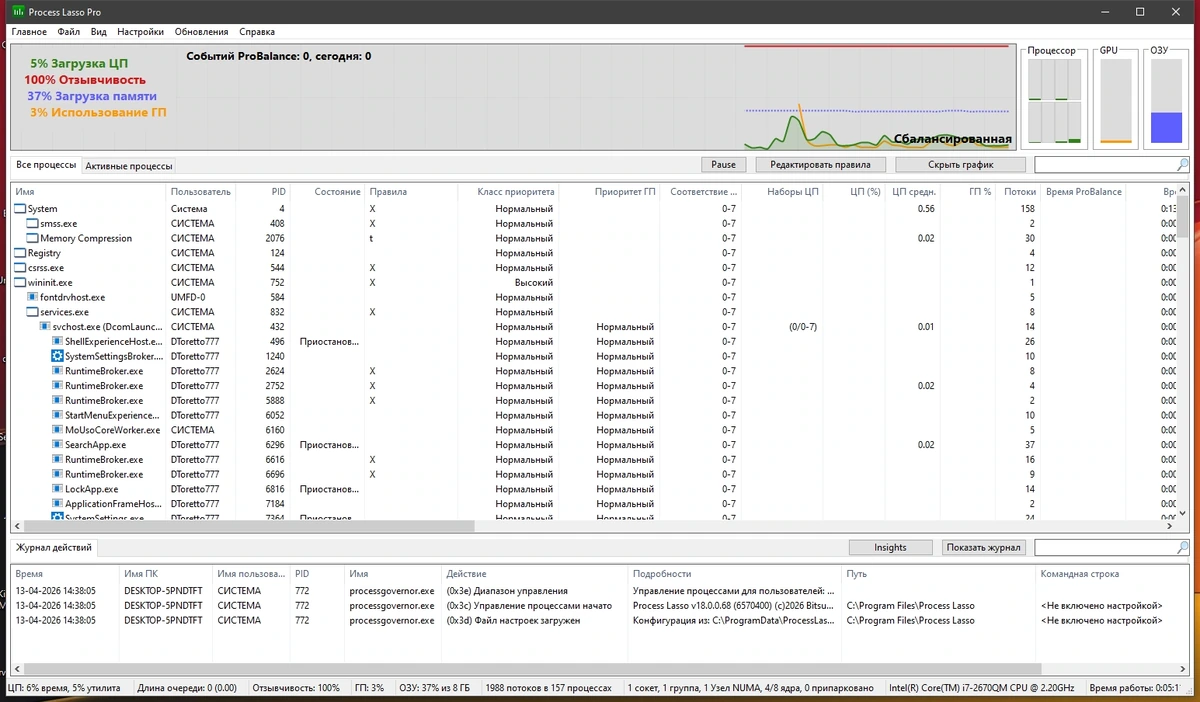
Task: Click the ShellExperienceHost process icon
Action: pyautogui.click(x=57, y=341)
